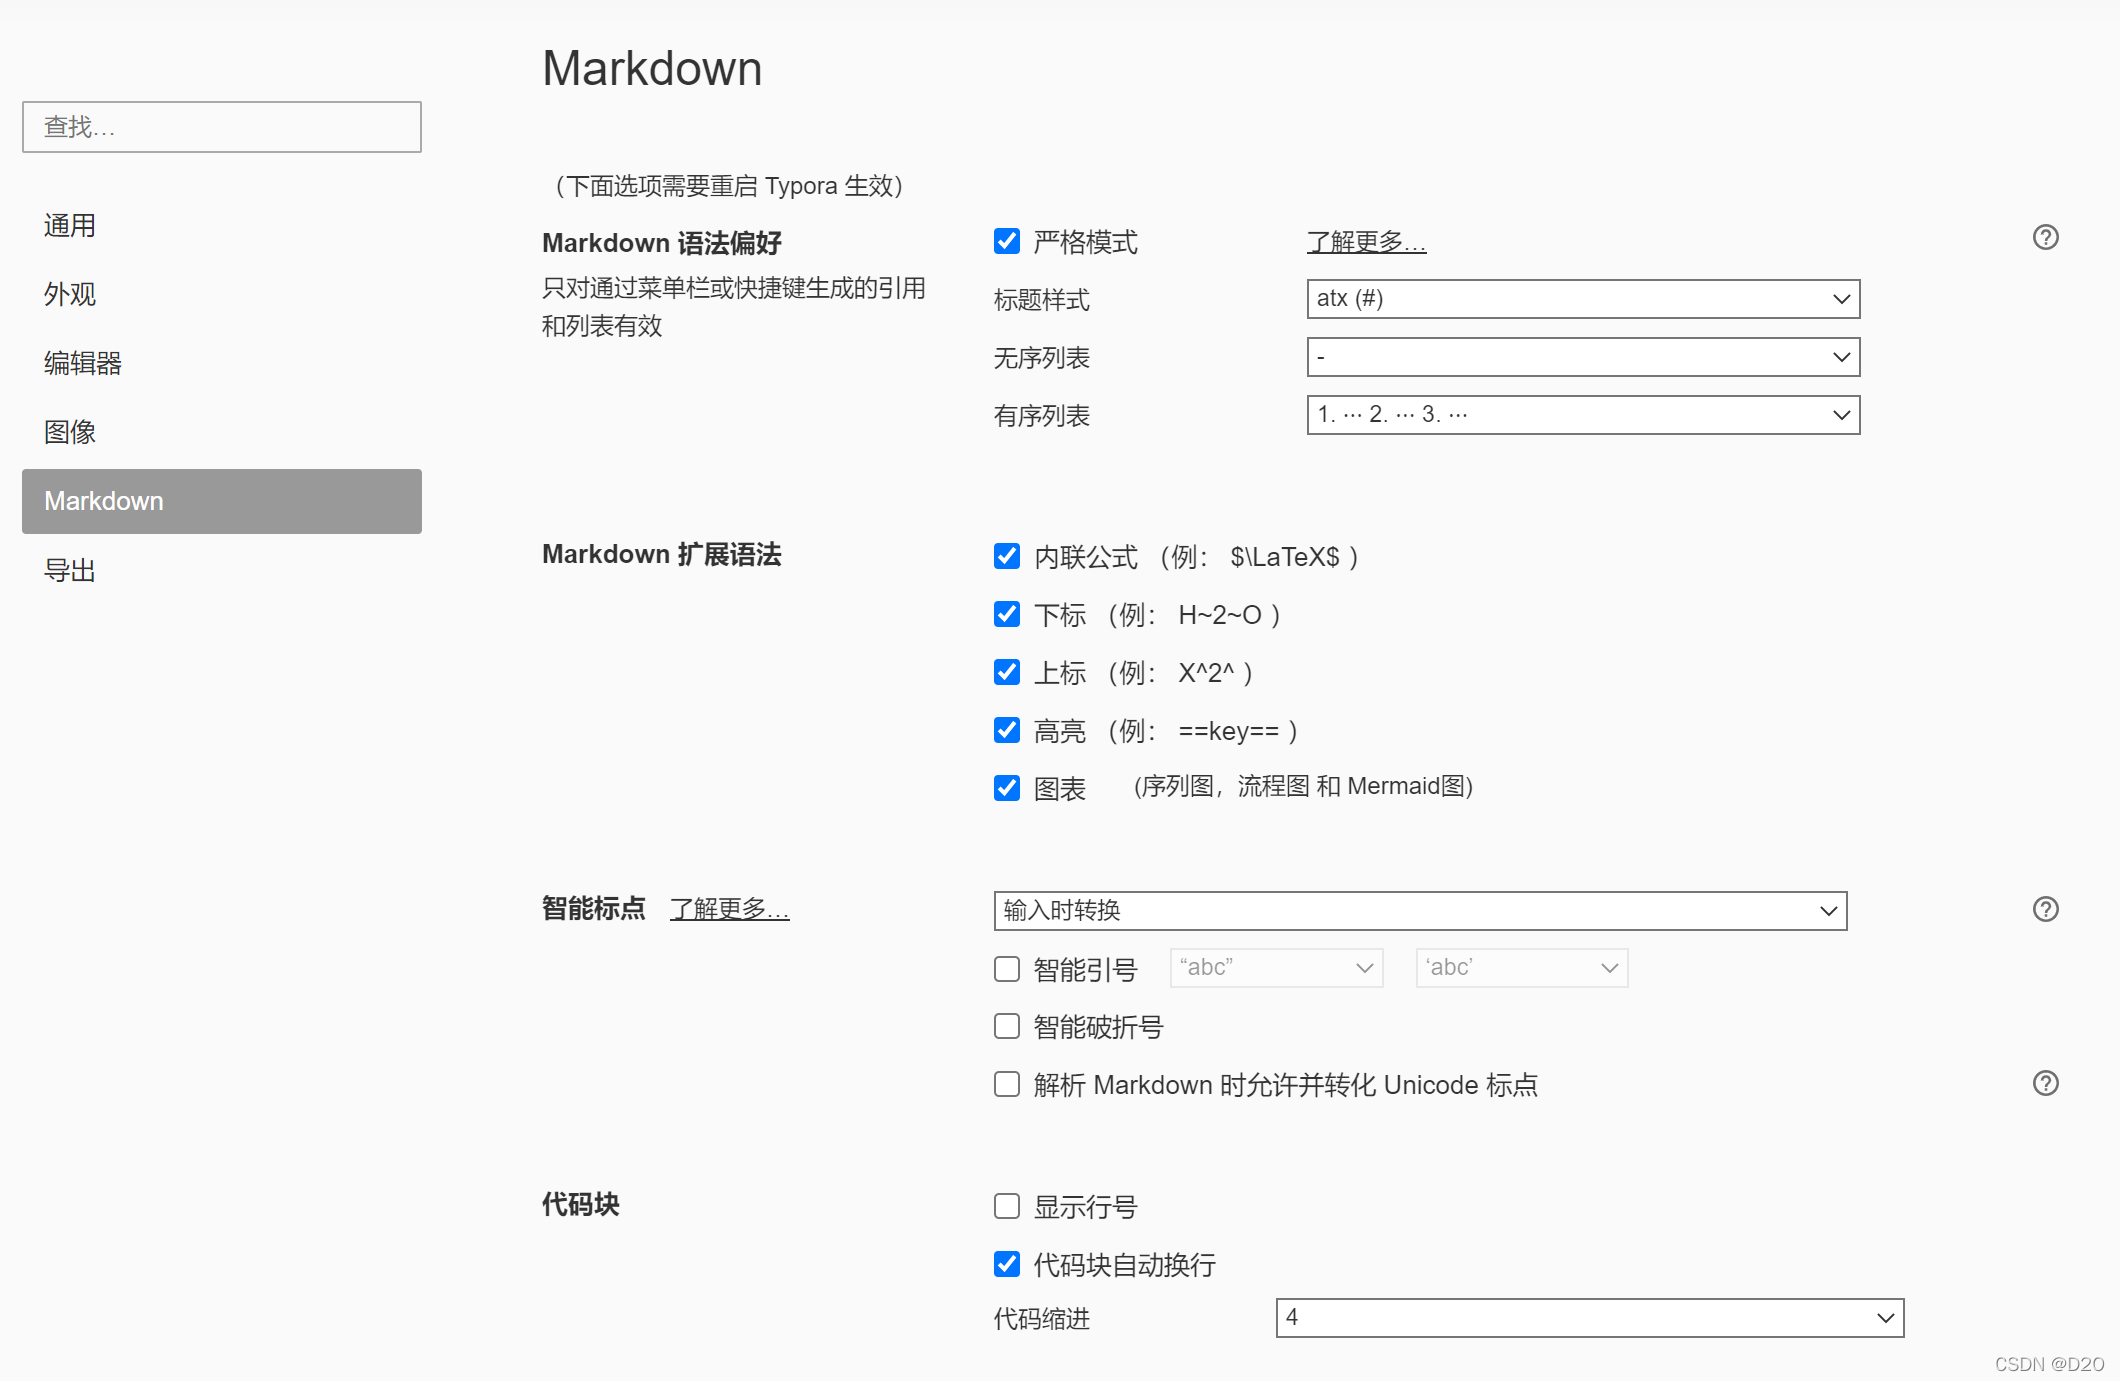Click the Markdown 语法偏好 heading
The width and height of the screenshot is (2120, 1381).
pyautogui.click(x=661, y=243)
